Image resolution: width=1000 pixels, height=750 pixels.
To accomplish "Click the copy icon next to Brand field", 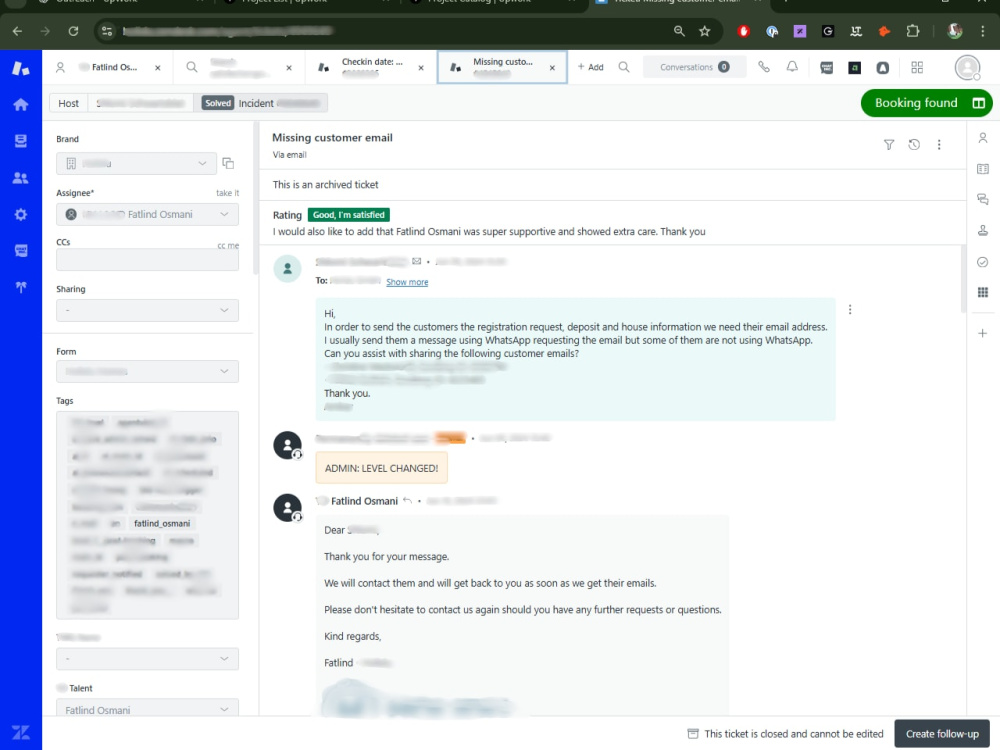I will 228,163.
